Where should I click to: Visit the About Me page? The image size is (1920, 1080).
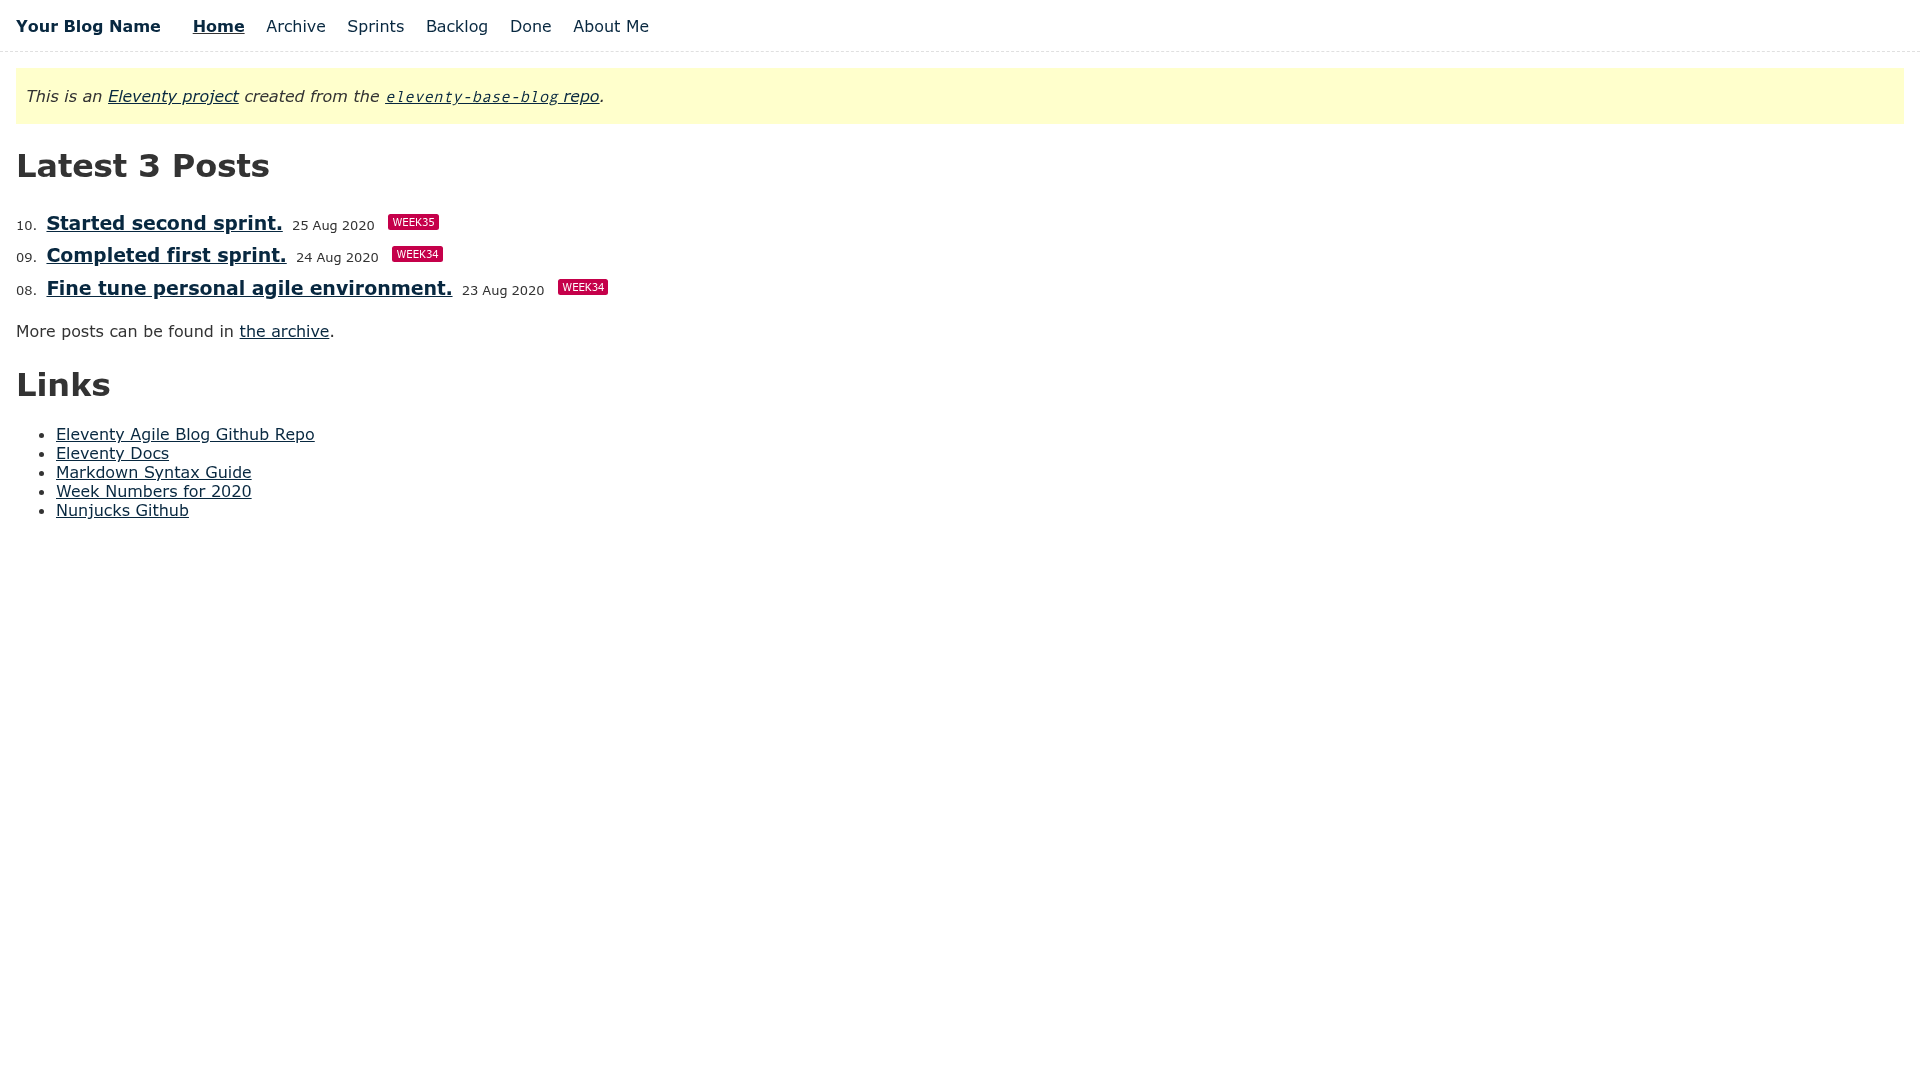pyautogui.click(x=611, y=27)
